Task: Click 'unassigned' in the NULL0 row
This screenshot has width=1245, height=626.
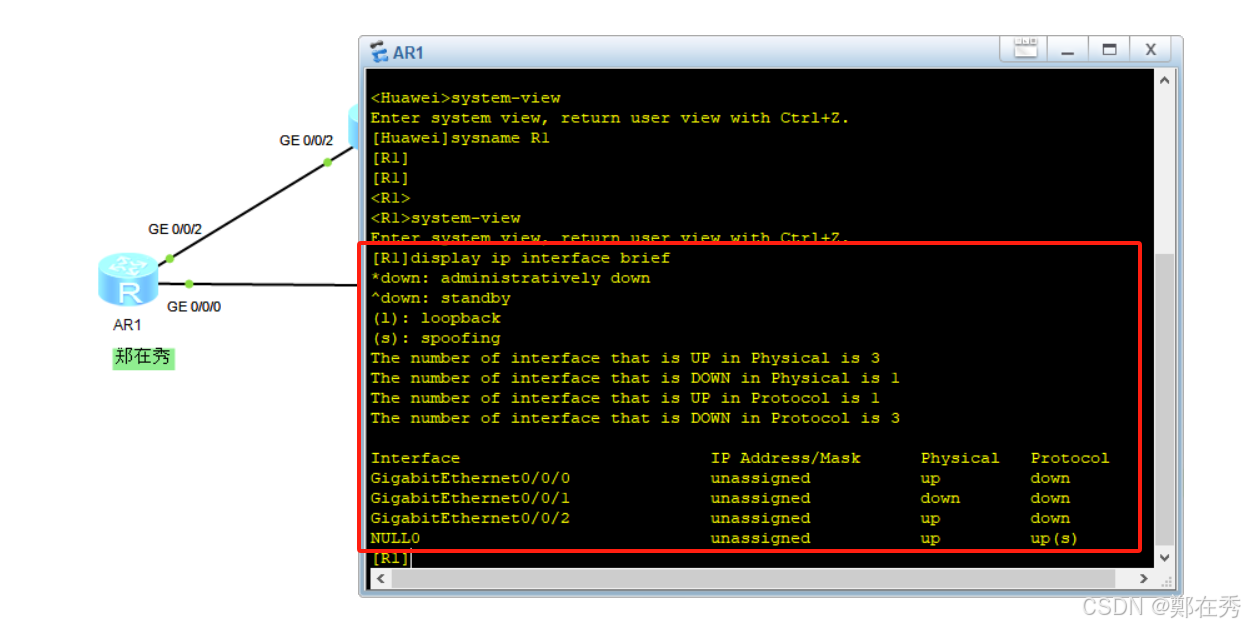Action: 760,538
